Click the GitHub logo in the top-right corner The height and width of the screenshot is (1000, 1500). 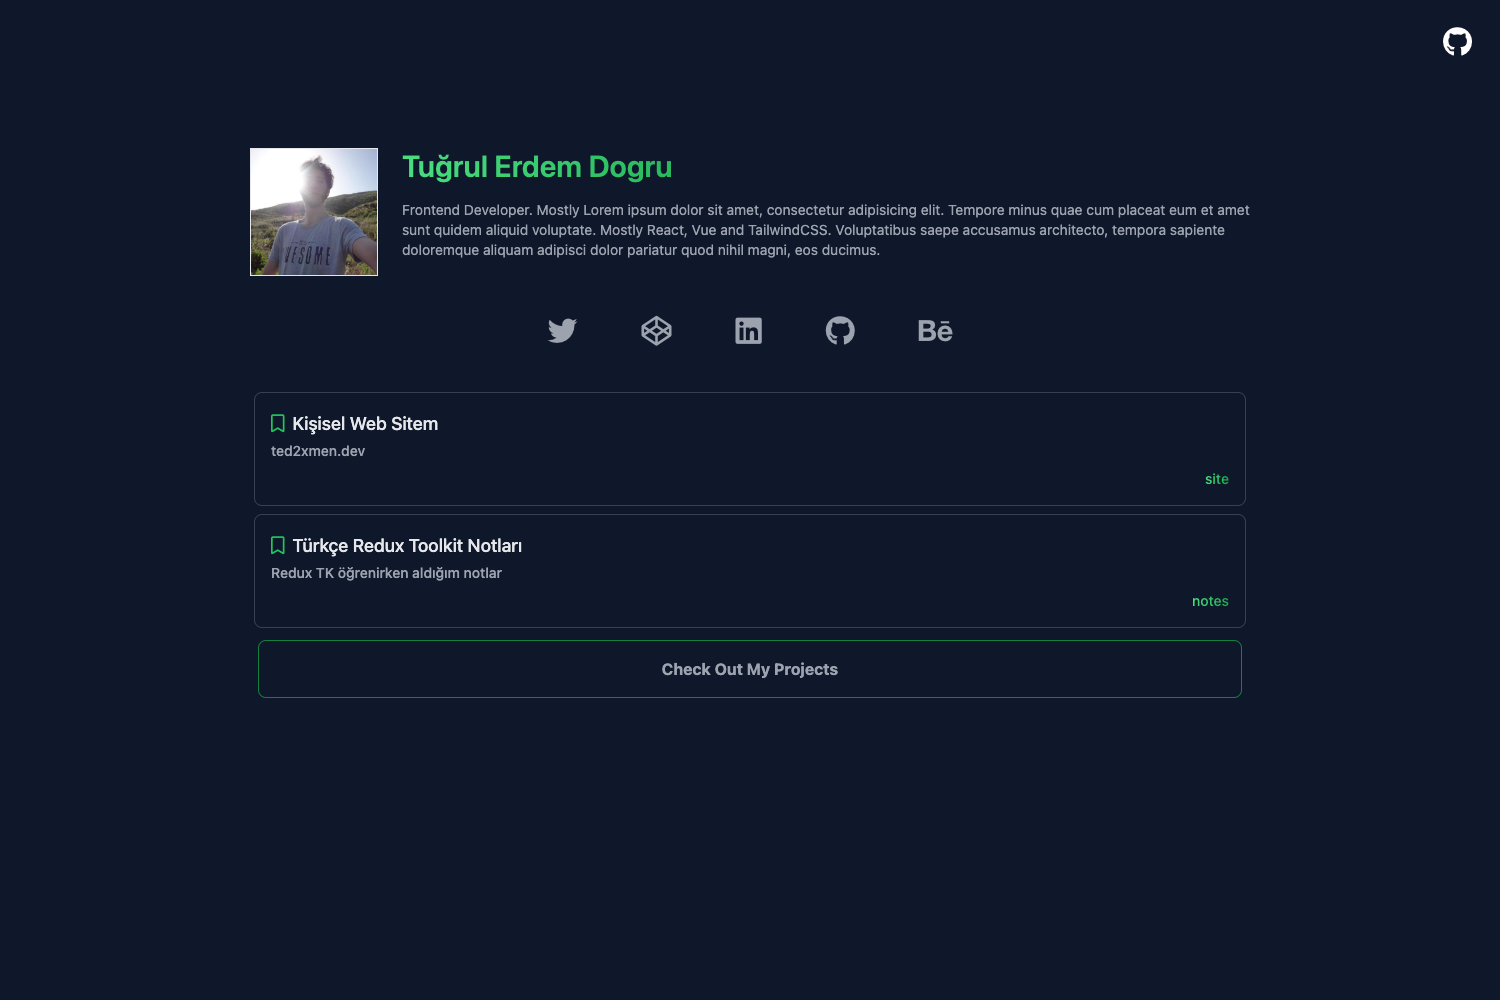coord(1457,41)
